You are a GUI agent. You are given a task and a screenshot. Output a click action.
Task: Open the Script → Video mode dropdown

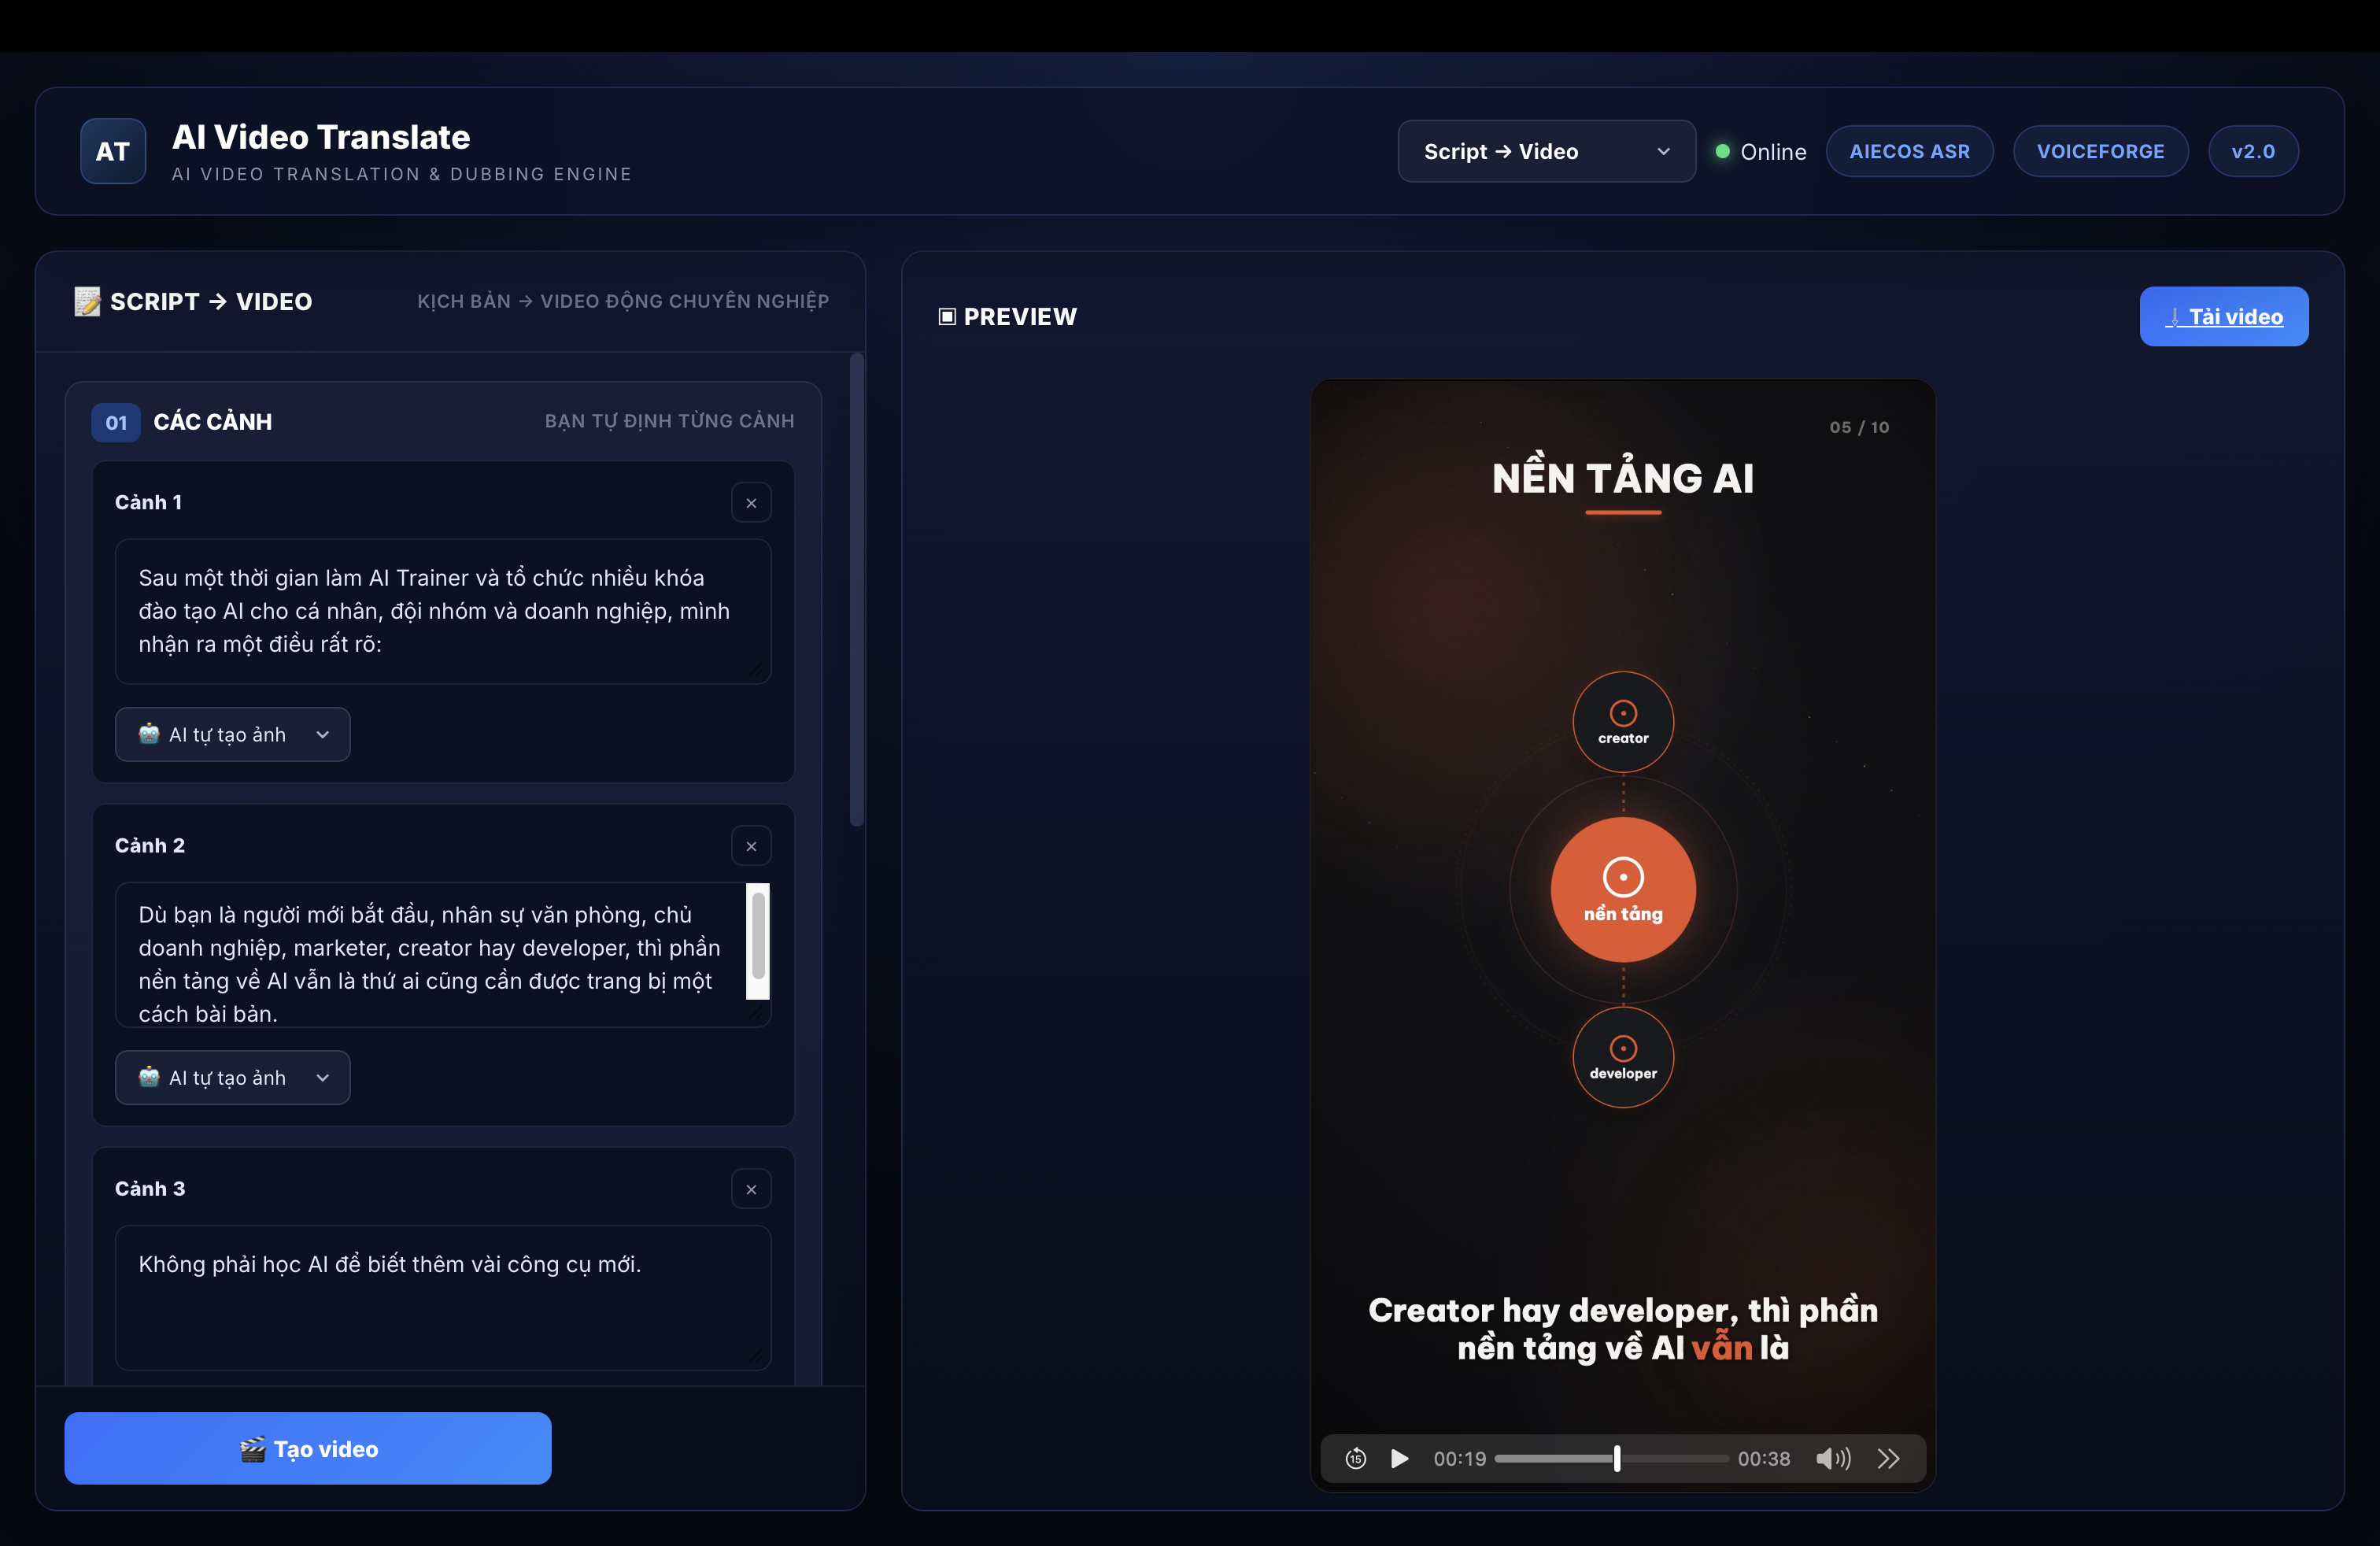point(1546,151)
